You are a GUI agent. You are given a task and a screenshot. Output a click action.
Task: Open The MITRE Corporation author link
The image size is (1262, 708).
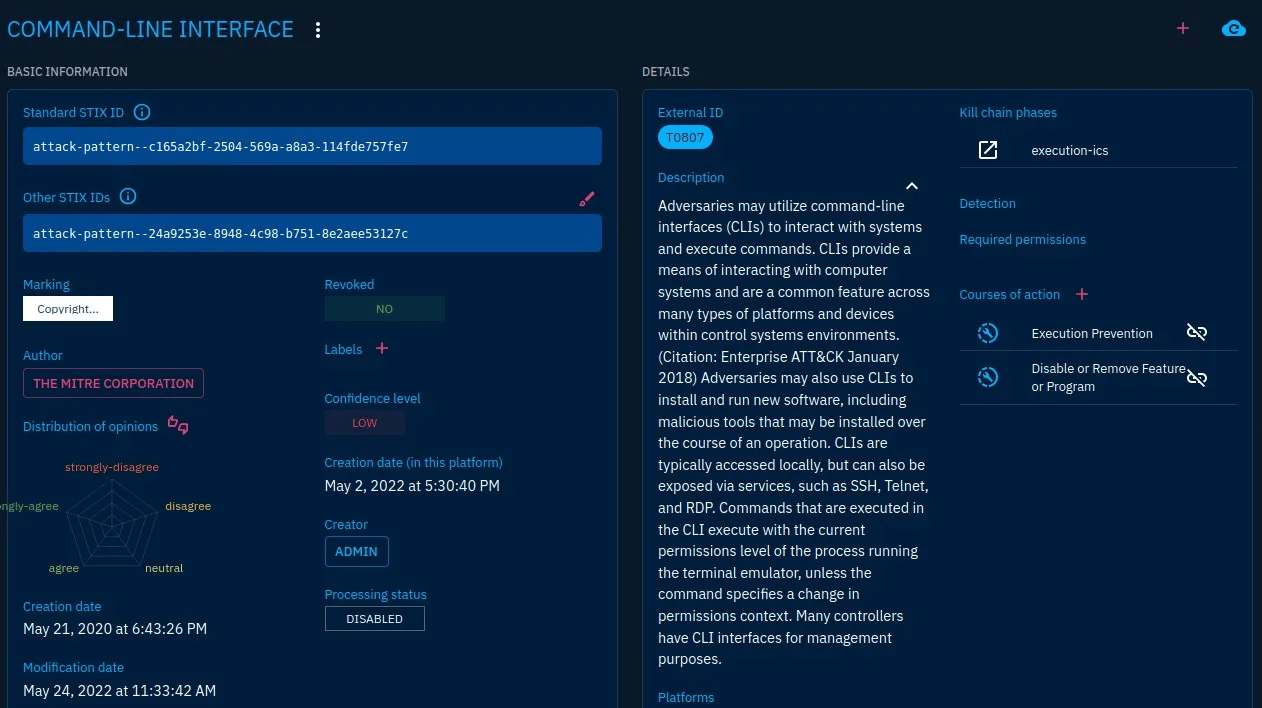113,383
